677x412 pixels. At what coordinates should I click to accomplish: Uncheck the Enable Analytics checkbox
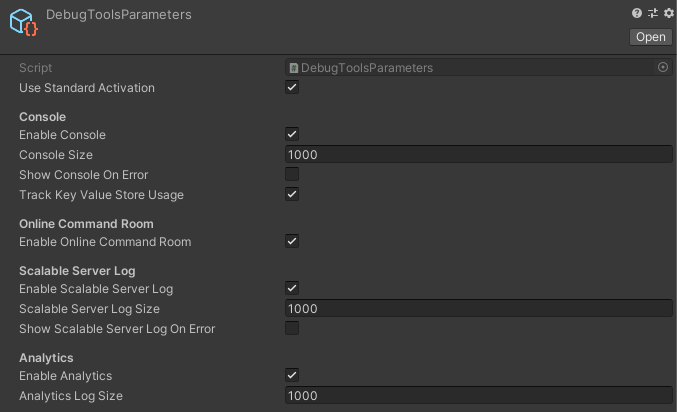pos(292,375)
